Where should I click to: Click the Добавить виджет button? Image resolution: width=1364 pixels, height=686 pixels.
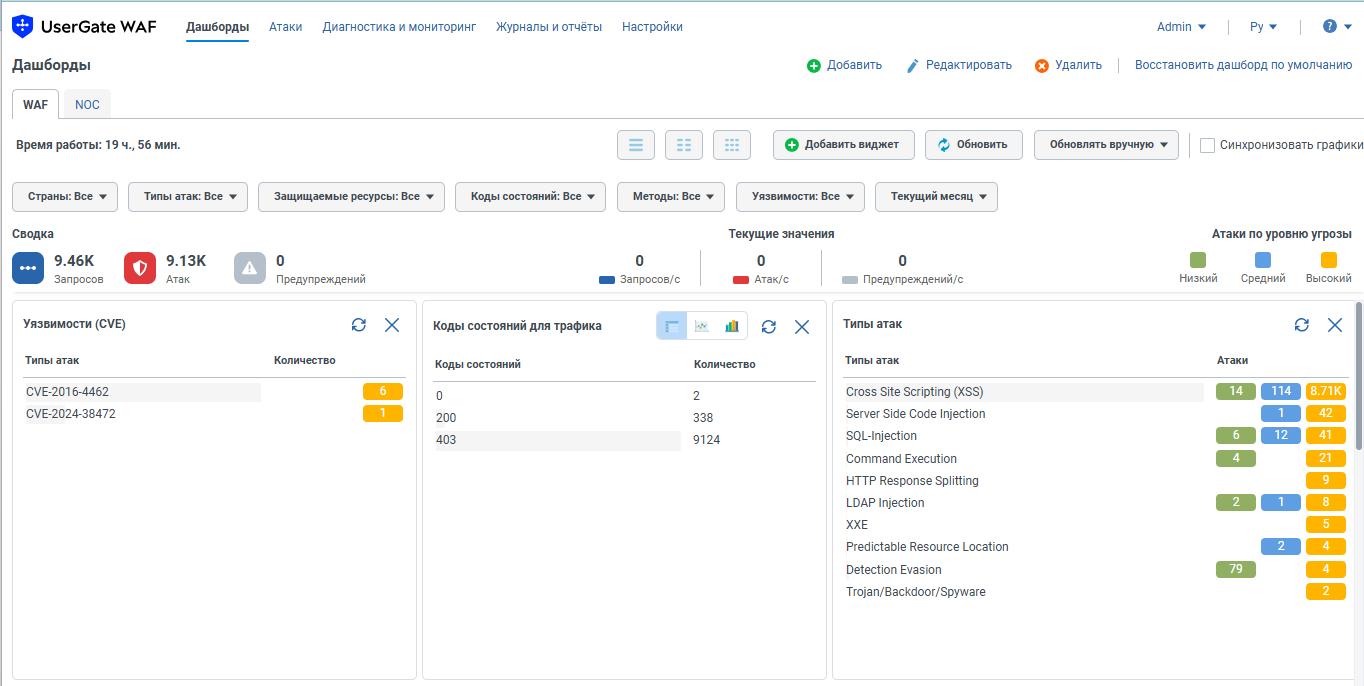842,145
